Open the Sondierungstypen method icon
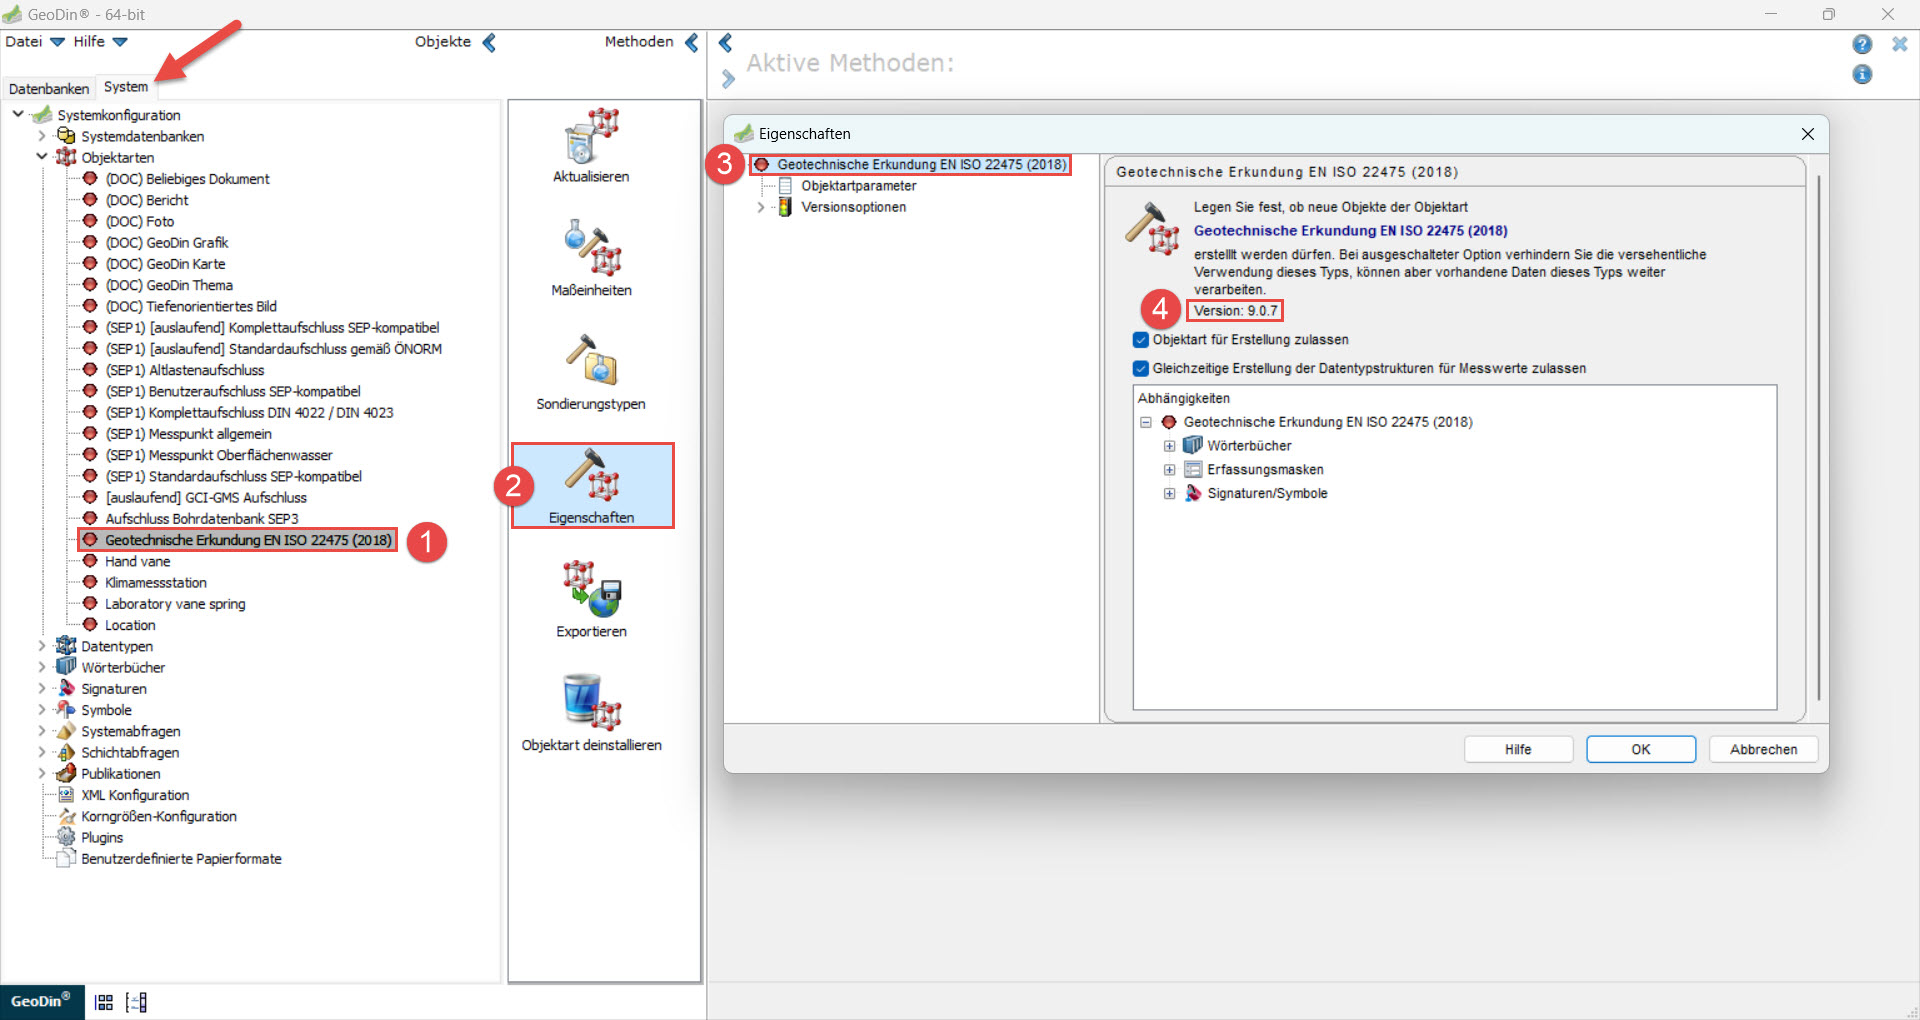1920x1020 pixels. (x=591, y=360)
